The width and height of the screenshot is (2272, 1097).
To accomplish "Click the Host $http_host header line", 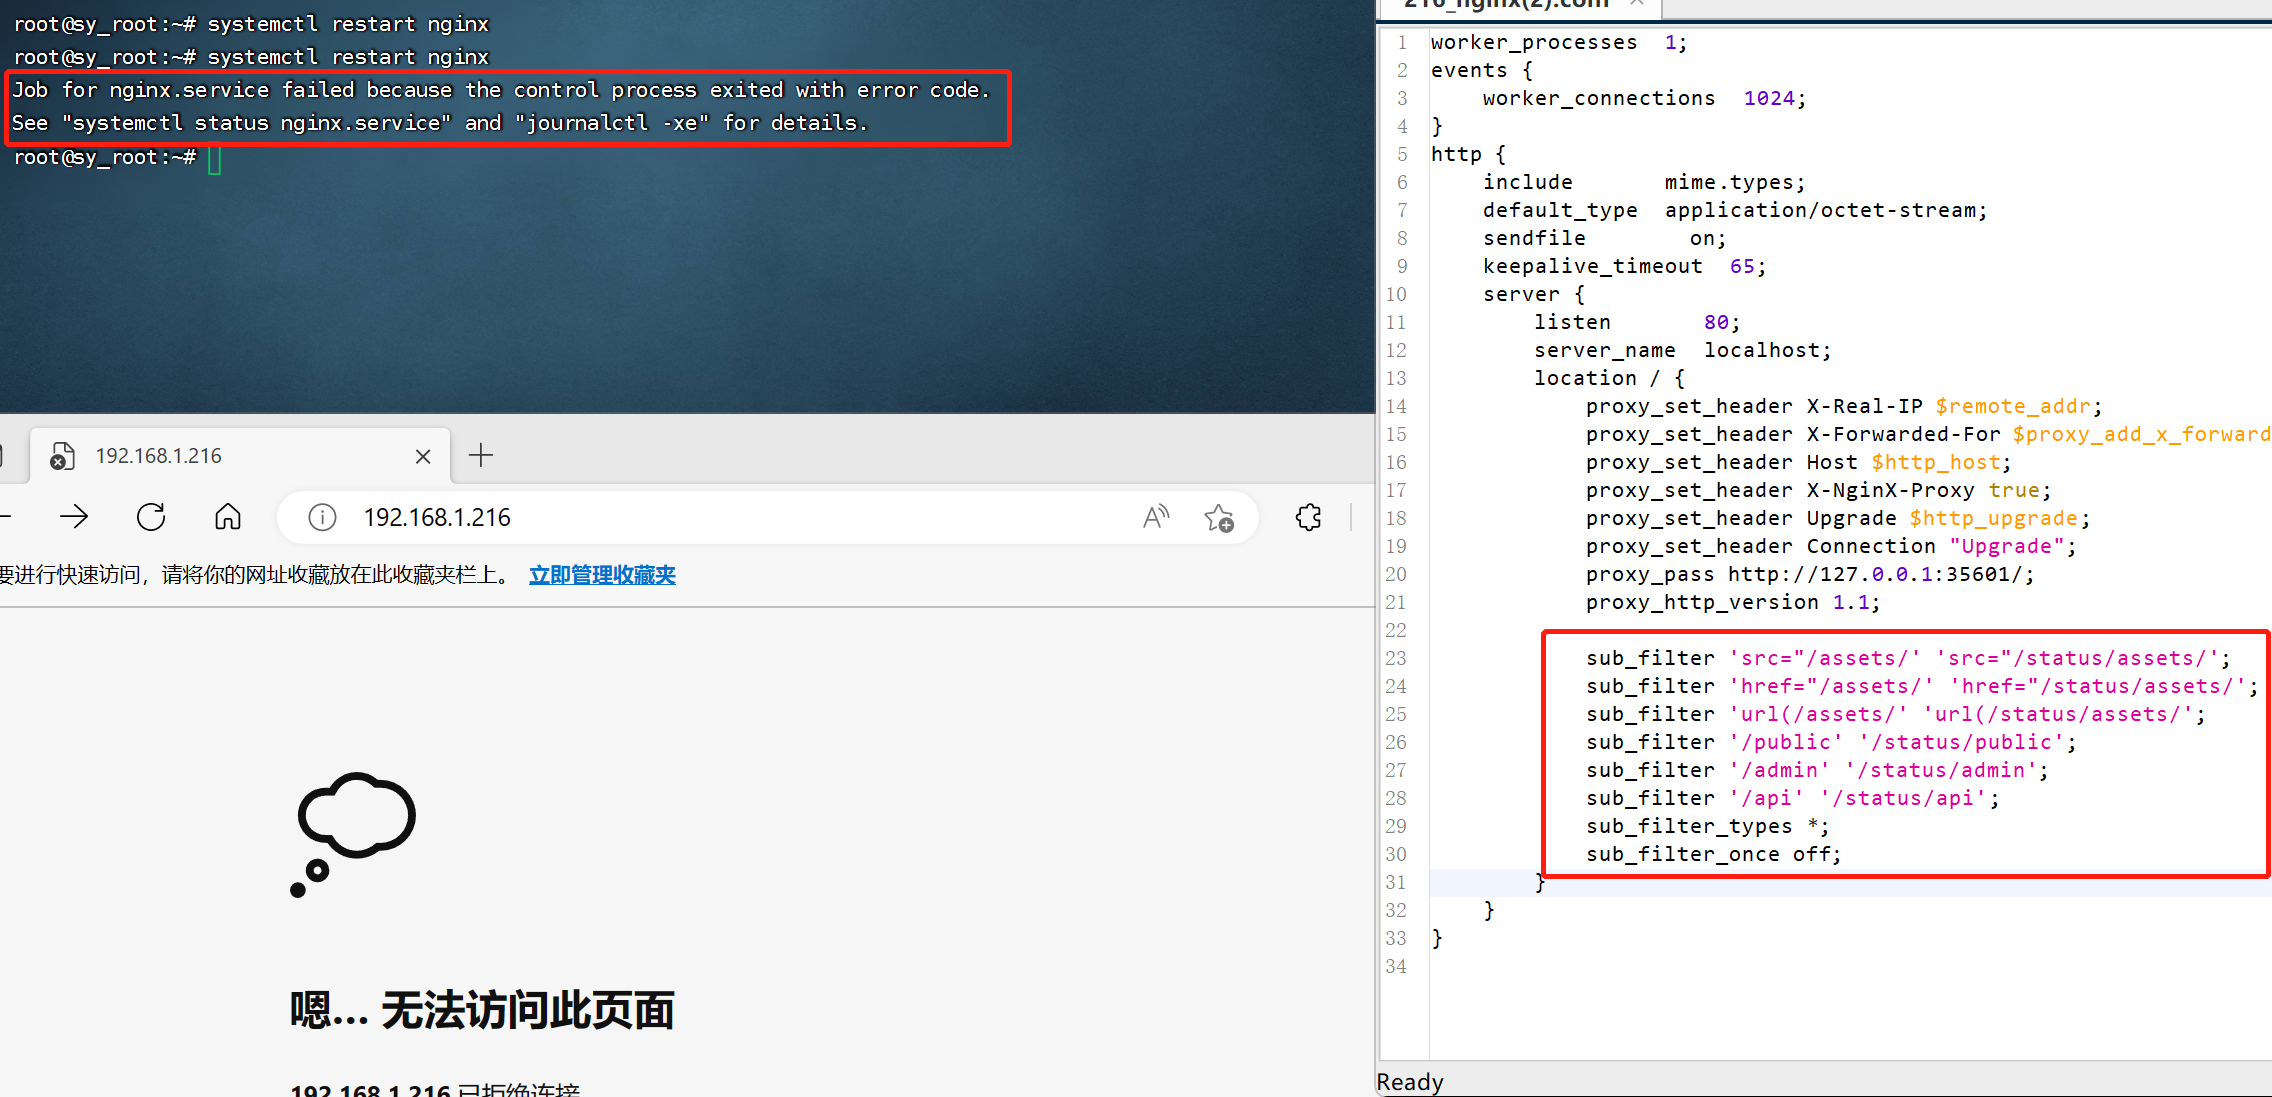I will tap(1798, 462).
